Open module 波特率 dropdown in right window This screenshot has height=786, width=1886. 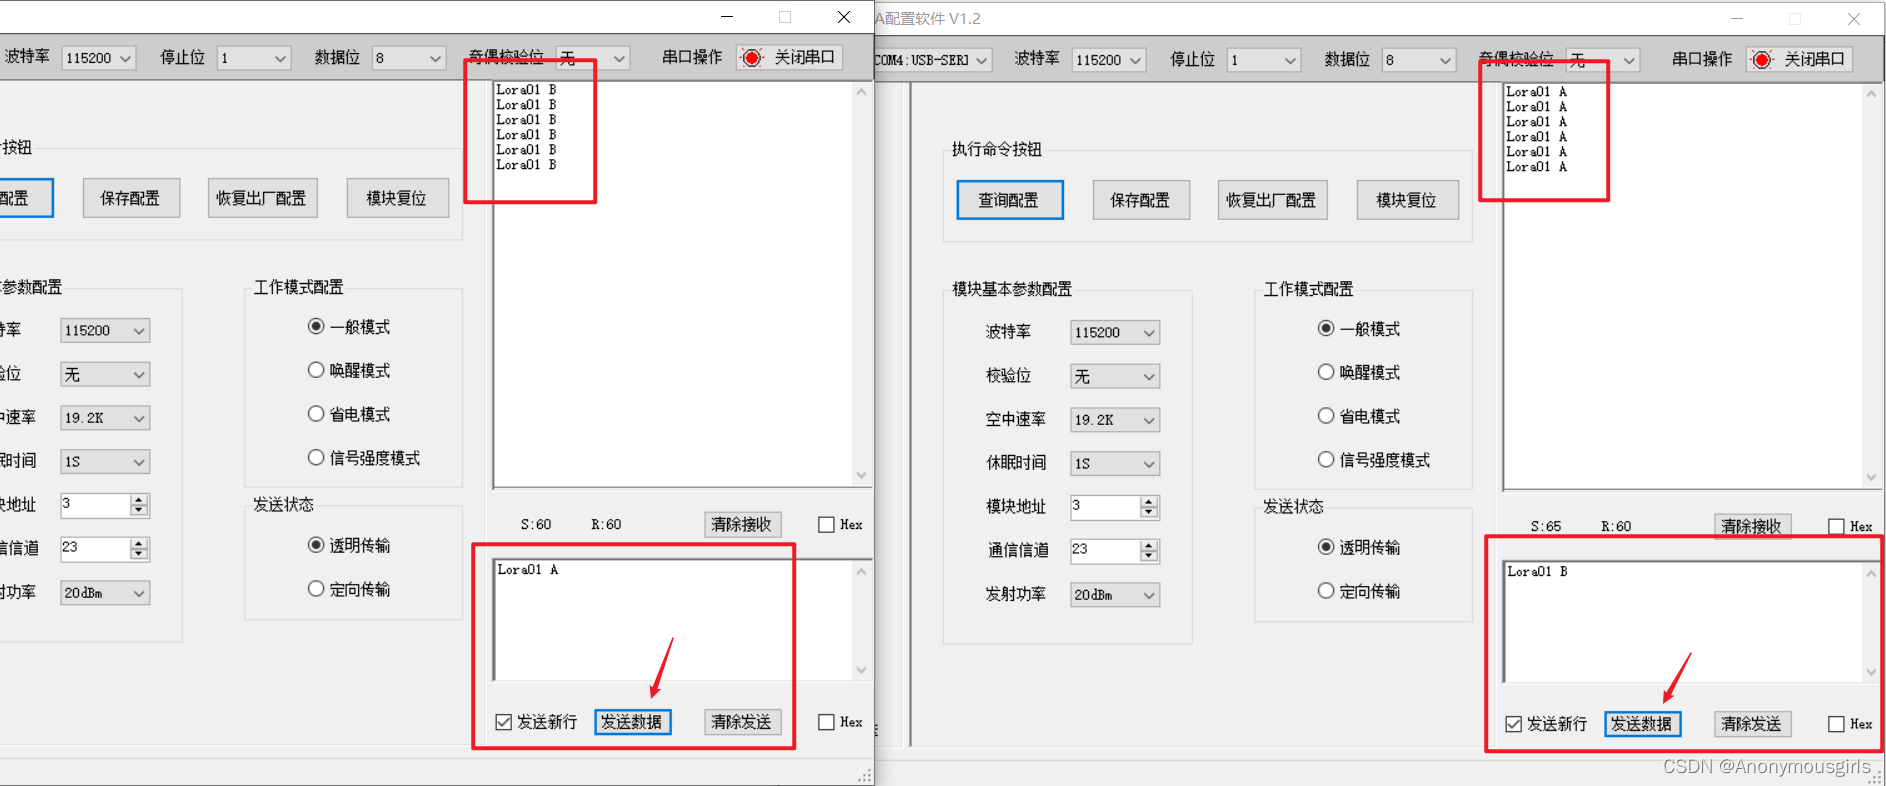click(1115, 332)
